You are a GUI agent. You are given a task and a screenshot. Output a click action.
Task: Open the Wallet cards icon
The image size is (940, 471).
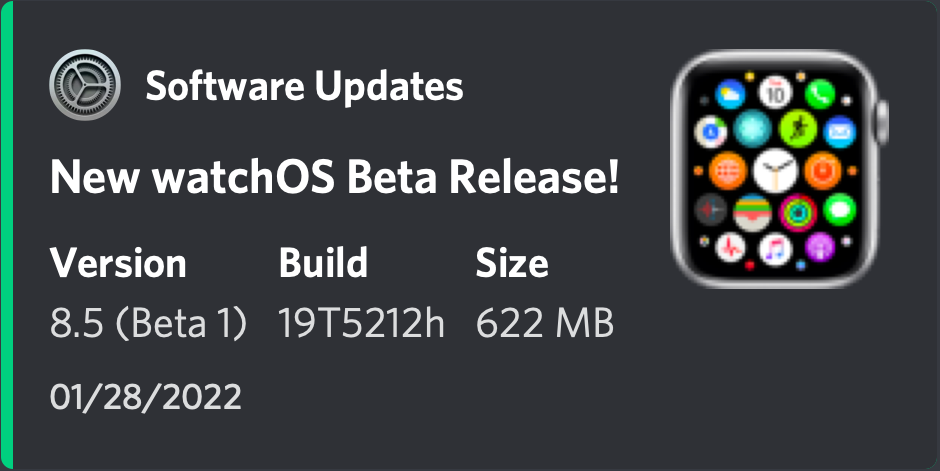pos(752,210)
